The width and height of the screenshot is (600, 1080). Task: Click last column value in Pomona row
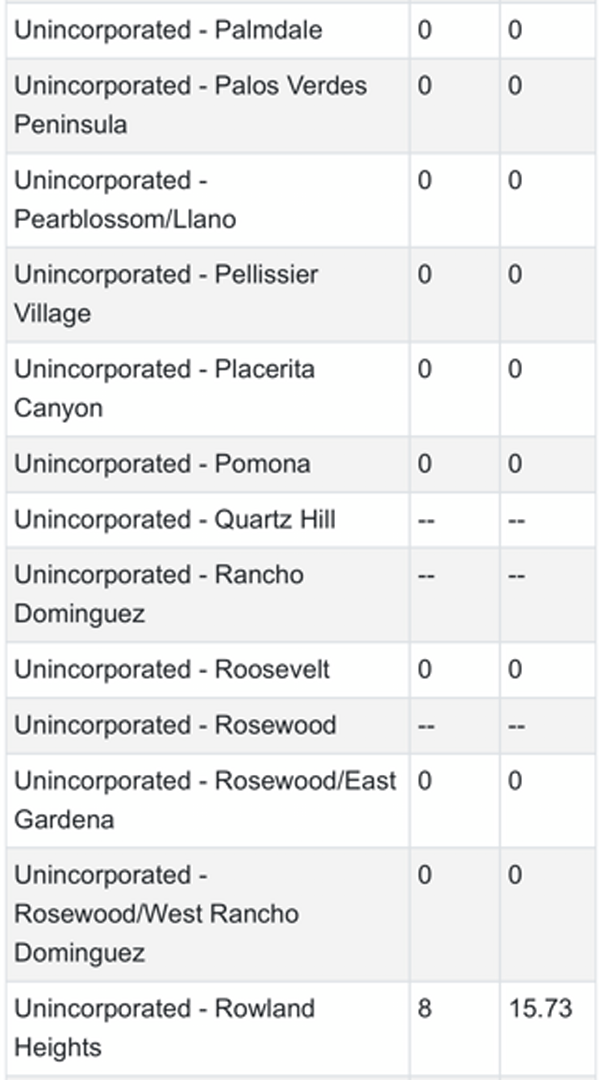pos(515,464)
